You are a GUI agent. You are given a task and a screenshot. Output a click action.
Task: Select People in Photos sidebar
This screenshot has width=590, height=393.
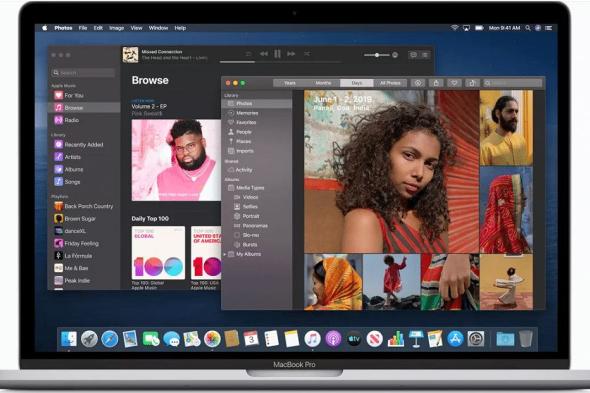257,132
